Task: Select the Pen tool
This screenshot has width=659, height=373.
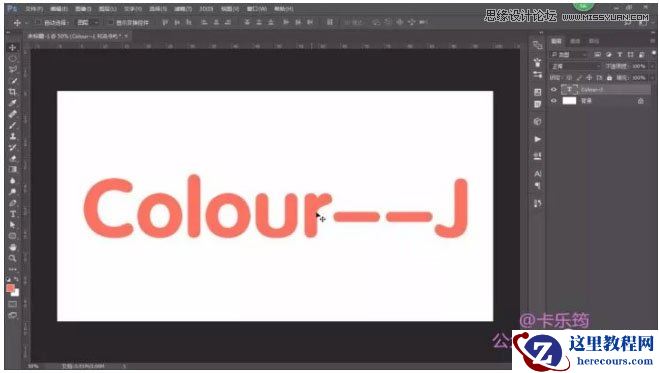Action: coord(13,203)
